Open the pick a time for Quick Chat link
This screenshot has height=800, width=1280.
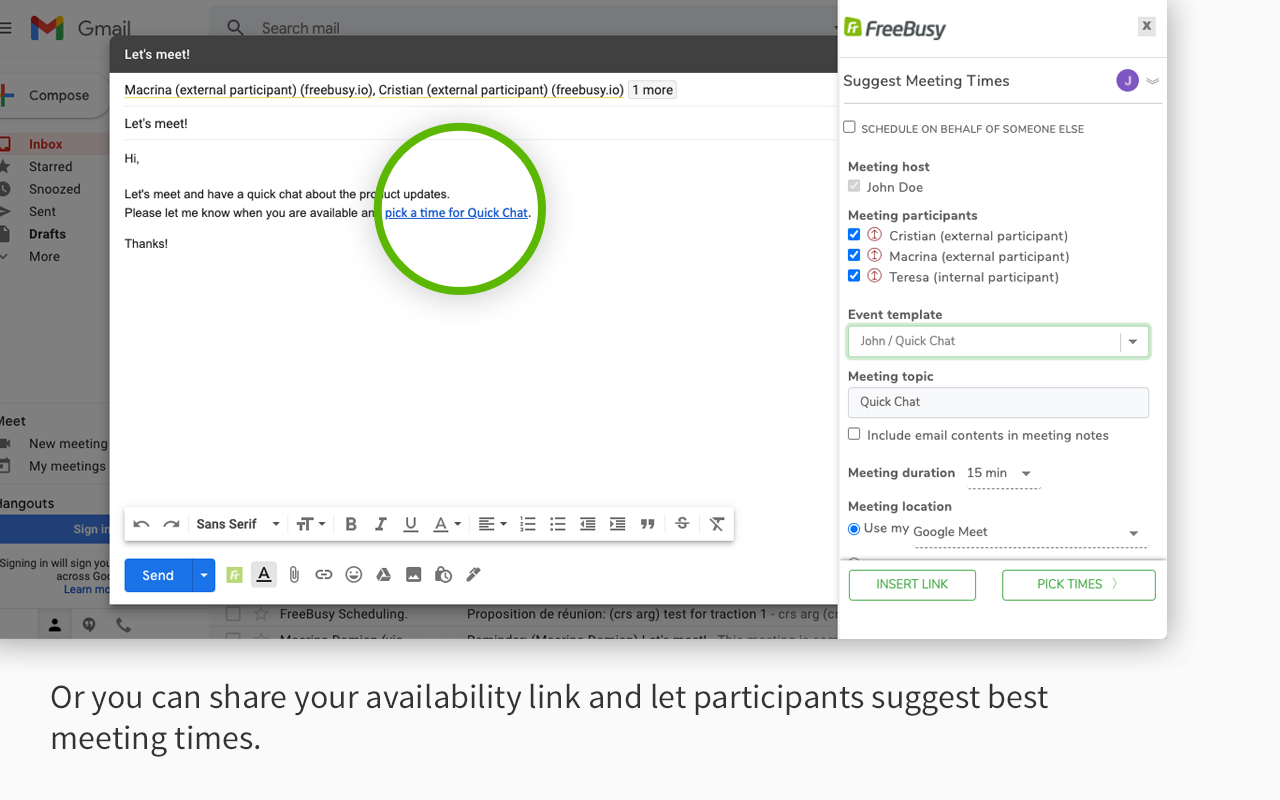tap(456, 213)
